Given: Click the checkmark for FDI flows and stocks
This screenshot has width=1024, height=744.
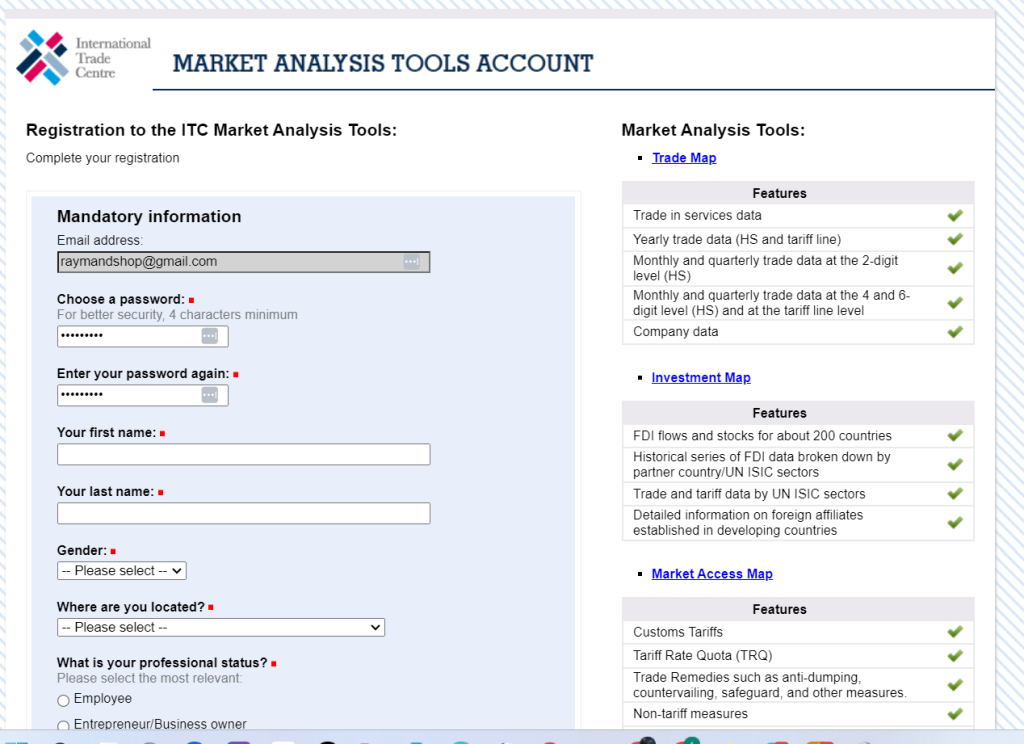Looking at the screenshot, I should [x=955, y=435].
